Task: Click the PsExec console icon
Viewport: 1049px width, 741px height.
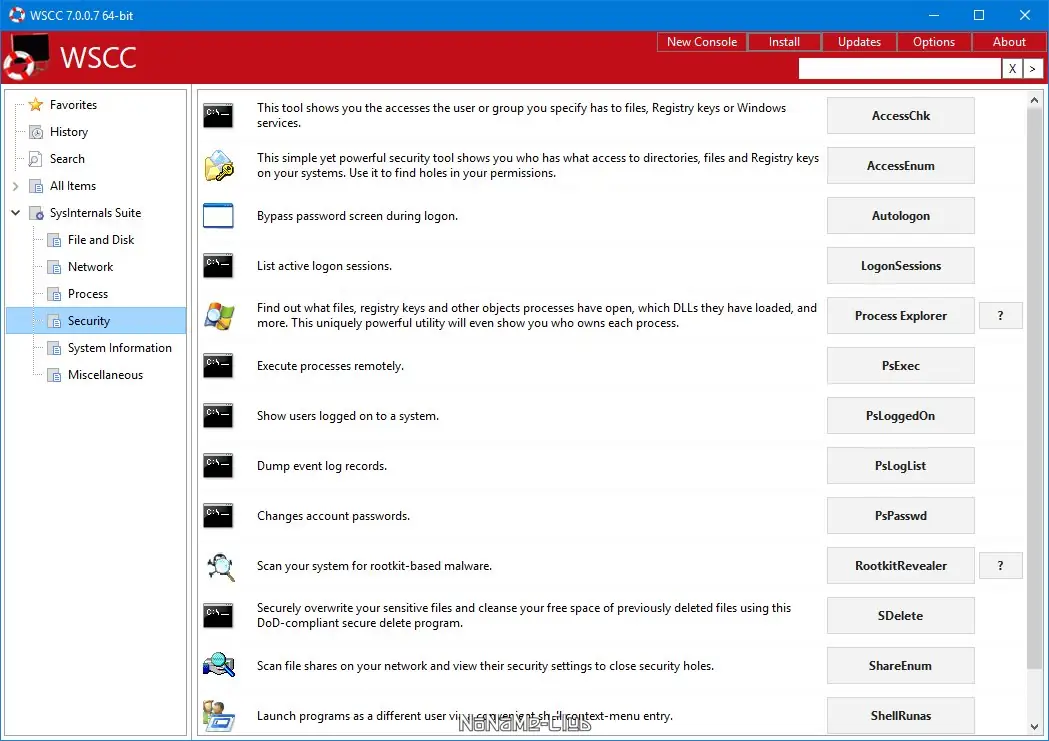Action: click(x=218, y=365)
